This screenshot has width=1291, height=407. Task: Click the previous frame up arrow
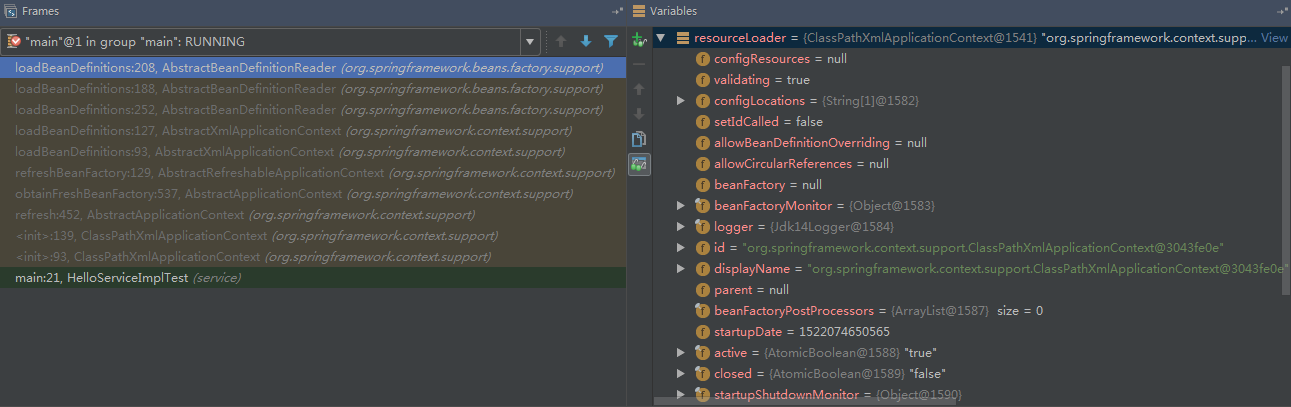pos(561,42)
